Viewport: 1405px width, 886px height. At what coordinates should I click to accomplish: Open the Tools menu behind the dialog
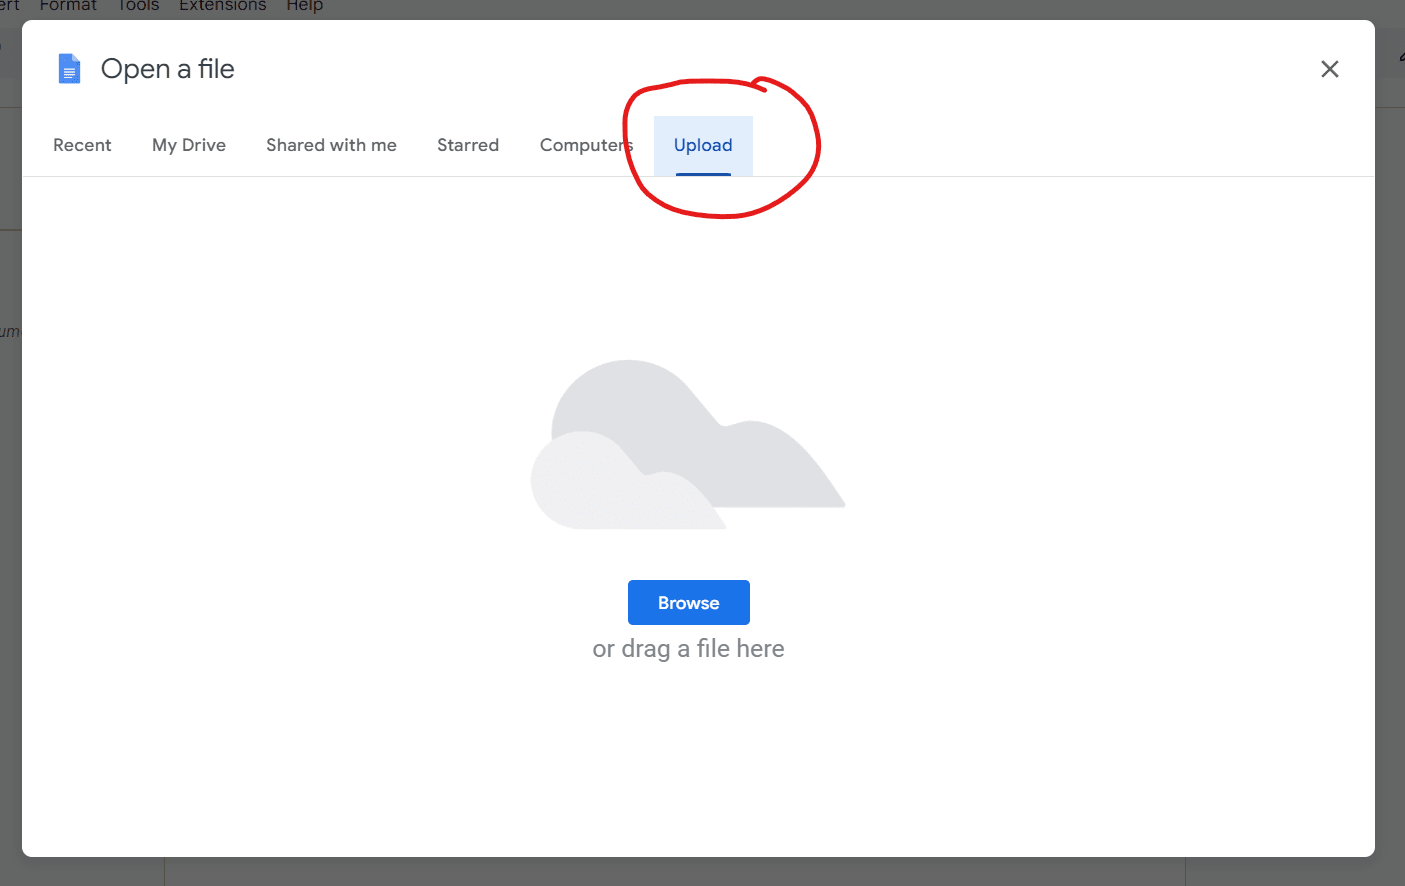(138, 5)
